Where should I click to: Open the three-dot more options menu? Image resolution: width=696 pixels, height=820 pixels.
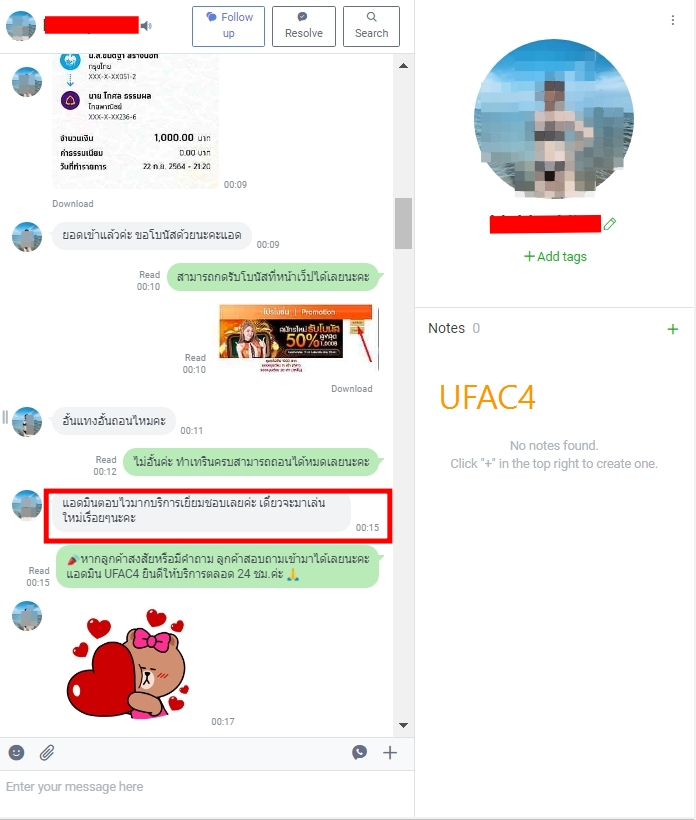[672, 20]
